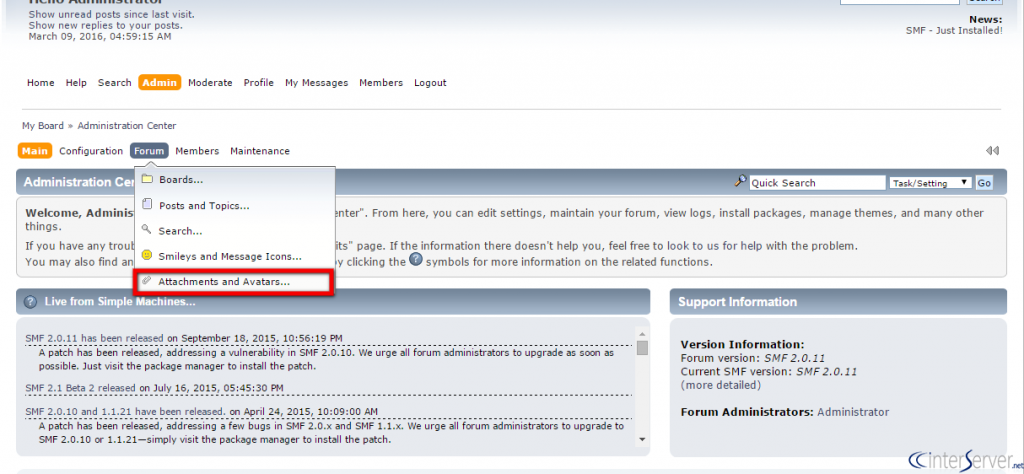
Task: Click the smiley face icon
Action: 148,256
